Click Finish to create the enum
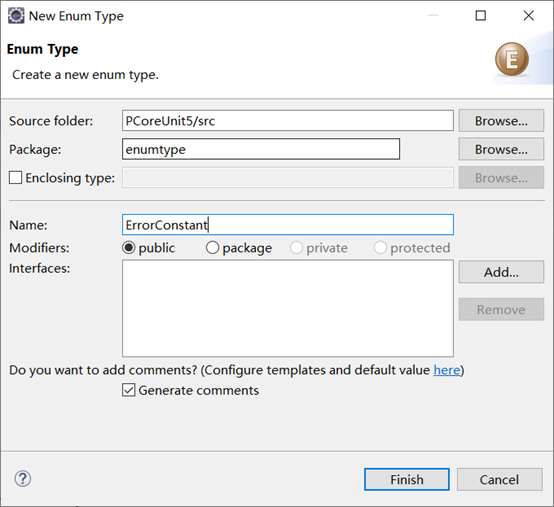554x507 pixels. click(407, 479)
